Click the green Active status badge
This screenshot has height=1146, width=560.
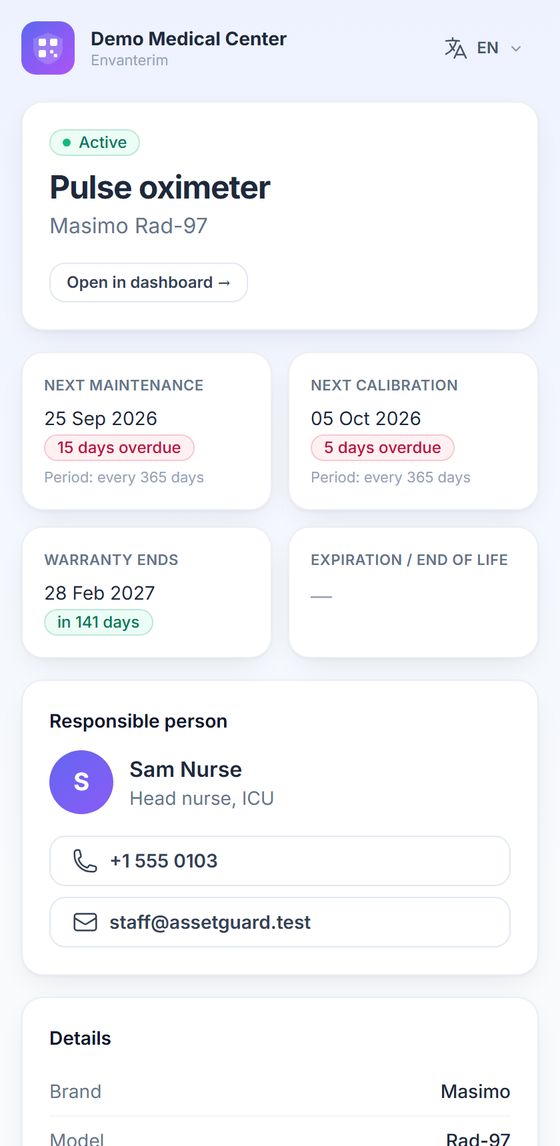point(94,143)
